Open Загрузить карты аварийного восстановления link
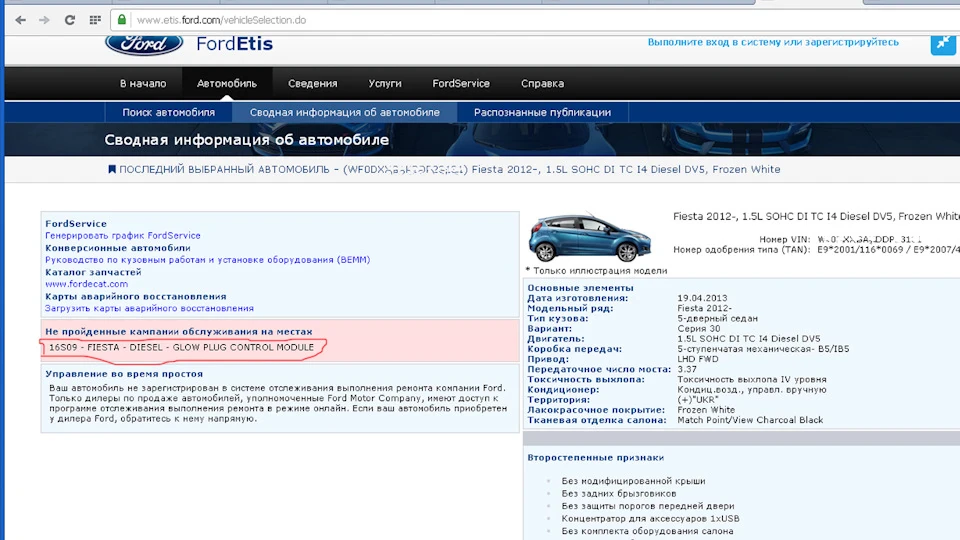The image size is (960, 540). (149, 309)
